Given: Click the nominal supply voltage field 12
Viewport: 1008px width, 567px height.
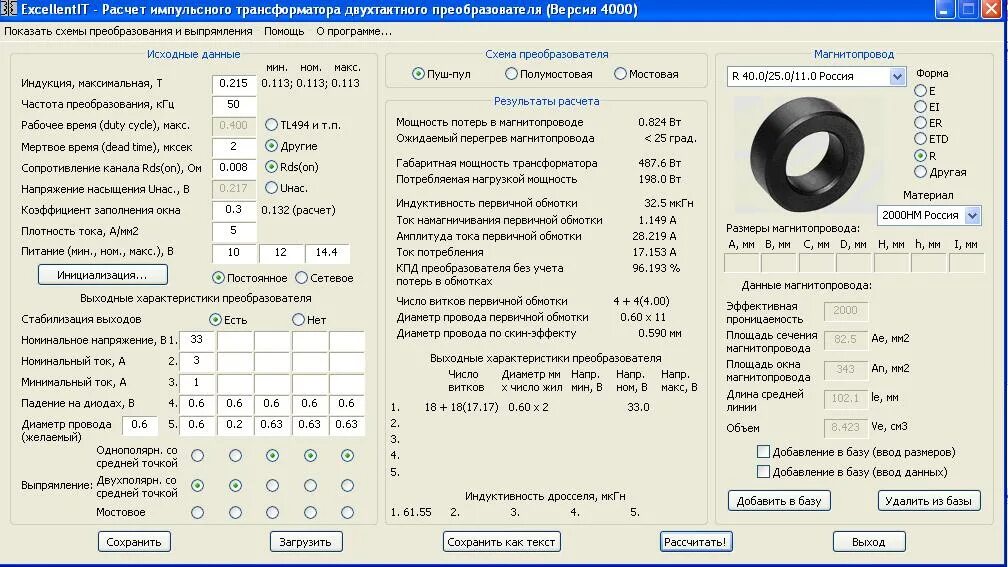Looking at the screenshot, I should coord(281,253).
